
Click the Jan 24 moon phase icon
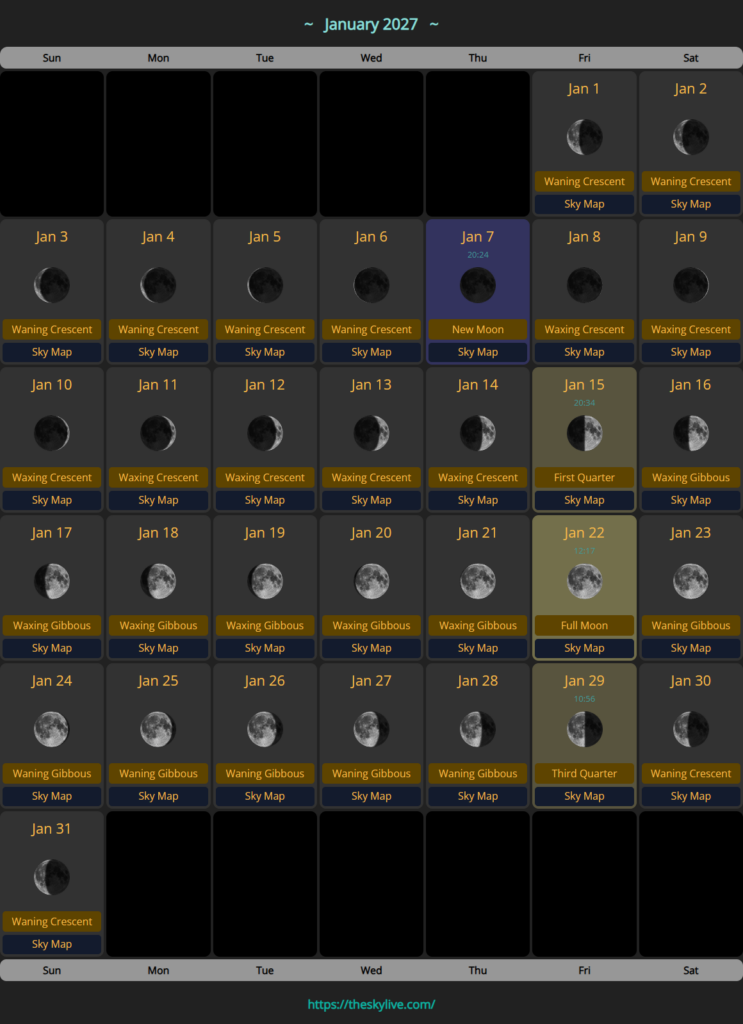52,729
